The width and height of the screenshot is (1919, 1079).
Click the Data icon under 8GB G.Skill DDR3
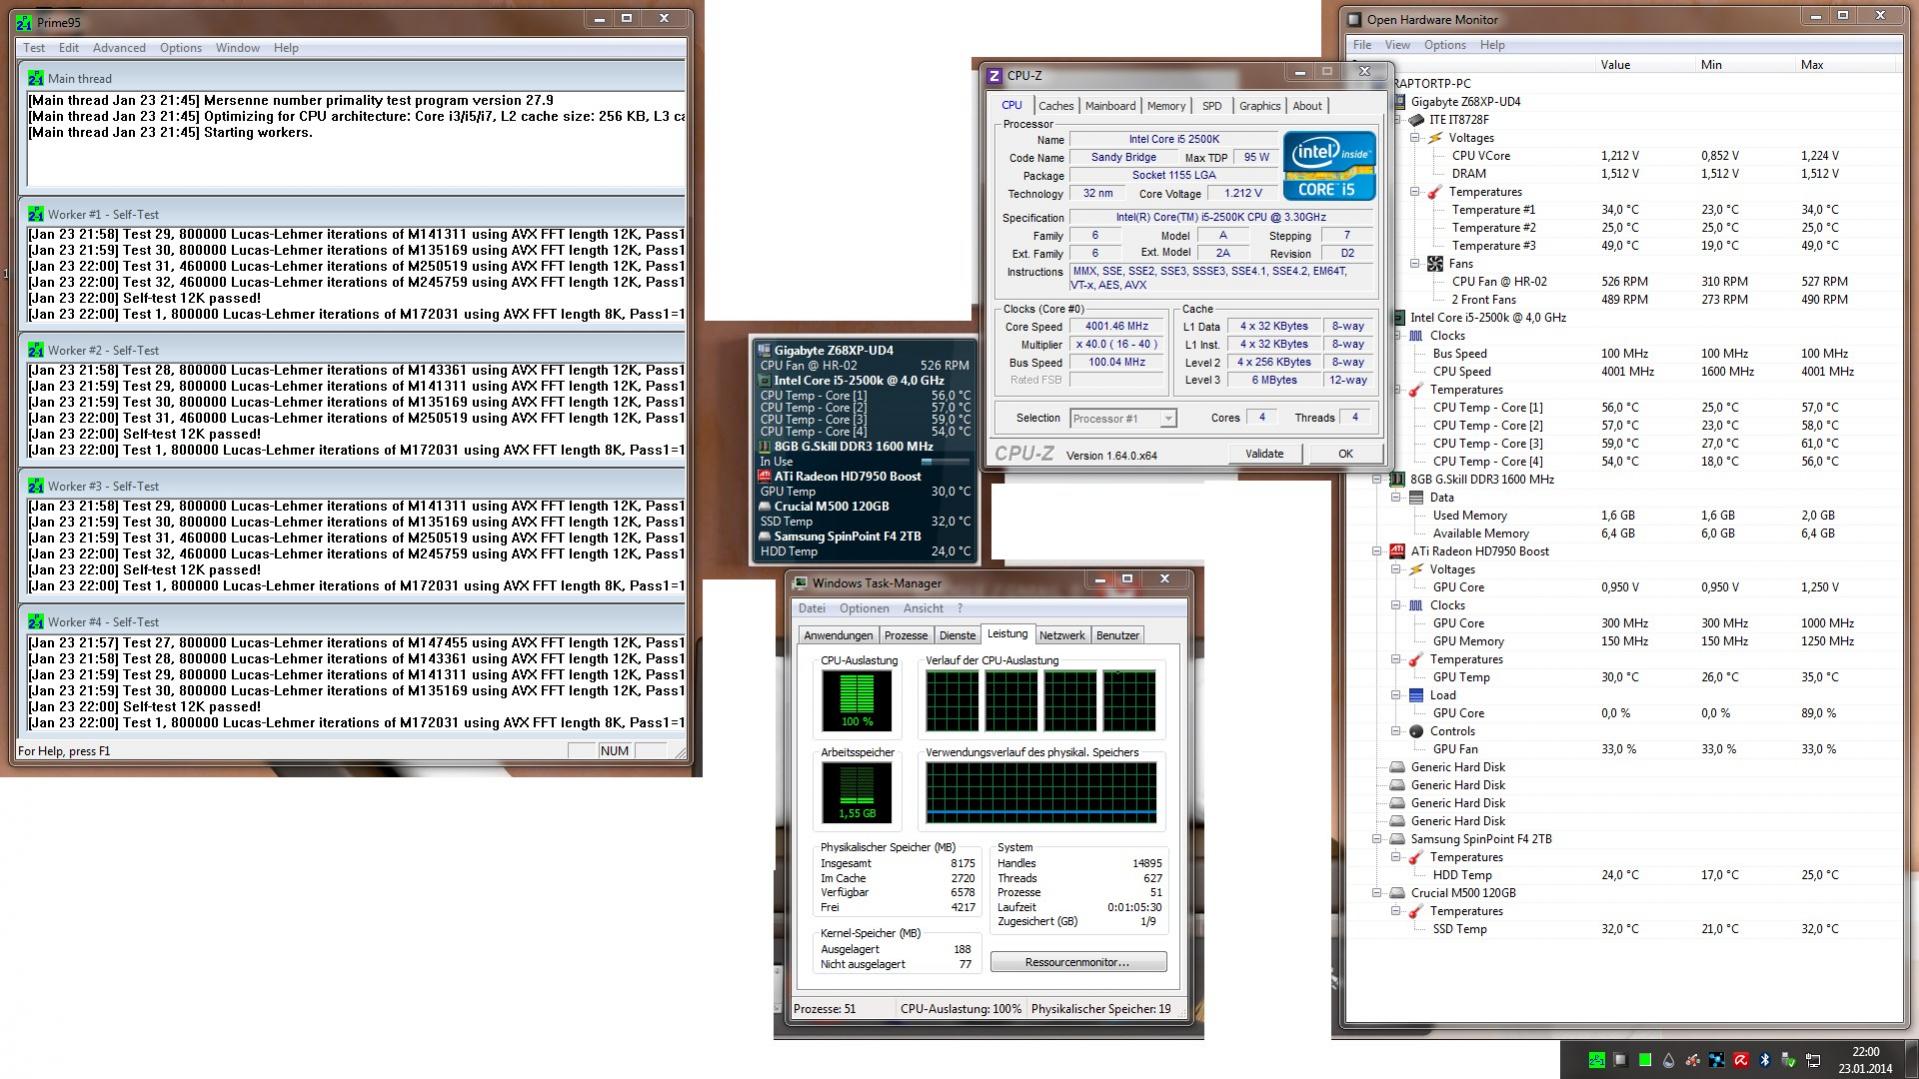click(x=1416, y=497)
